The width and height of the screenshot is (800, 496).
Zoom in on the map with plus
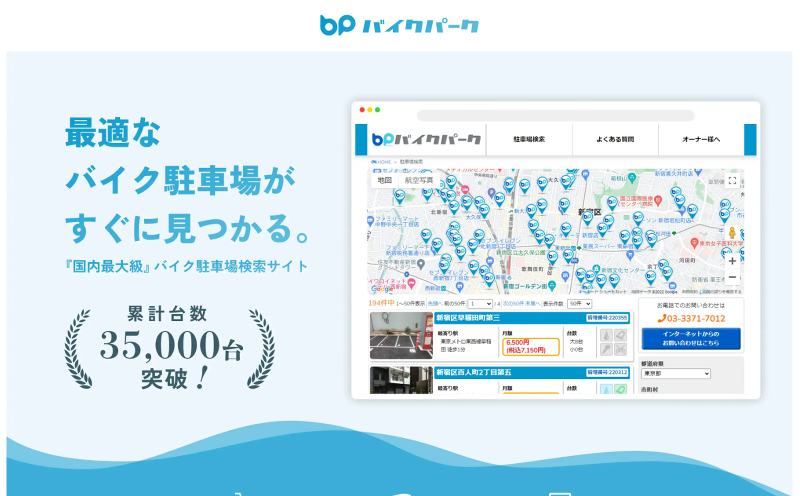[x=732, y=261]
